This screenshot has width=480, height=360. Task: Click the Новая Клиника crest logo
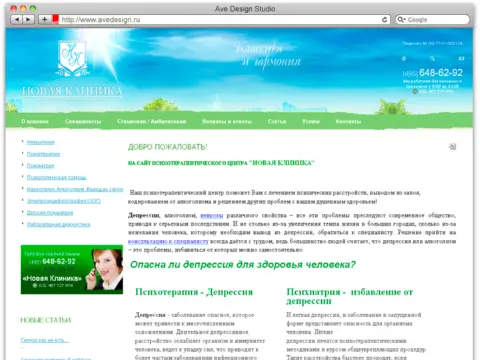pos(73,58)
